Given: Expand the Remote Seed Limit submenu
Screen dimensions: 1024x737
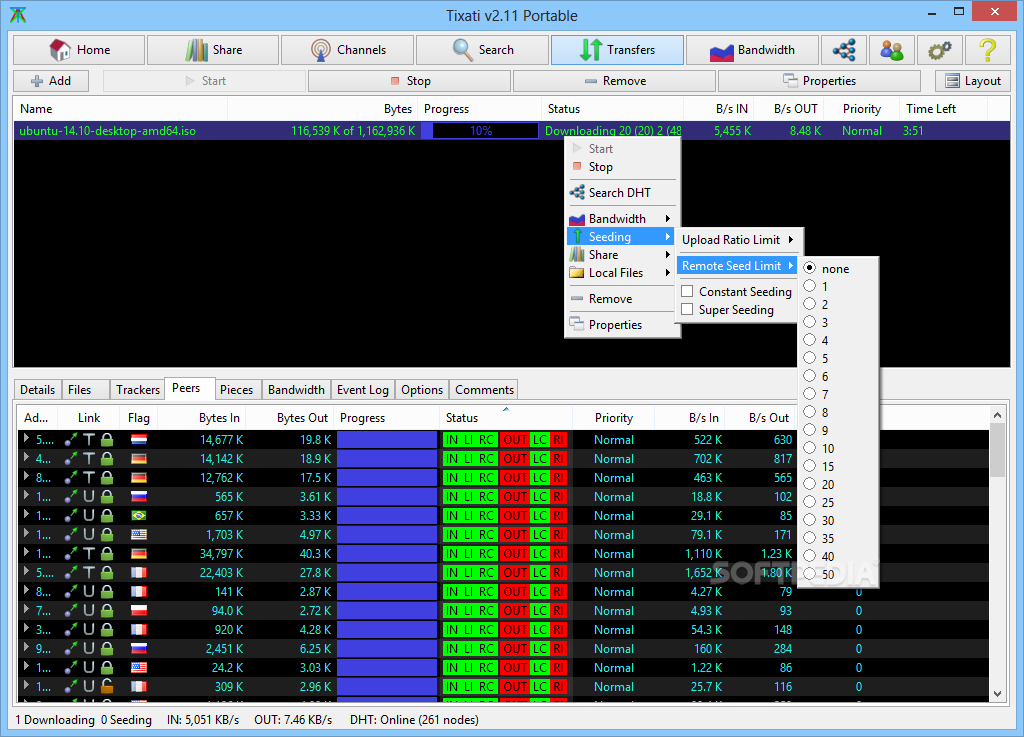Looking at the screenshot, I should (737, 266).
